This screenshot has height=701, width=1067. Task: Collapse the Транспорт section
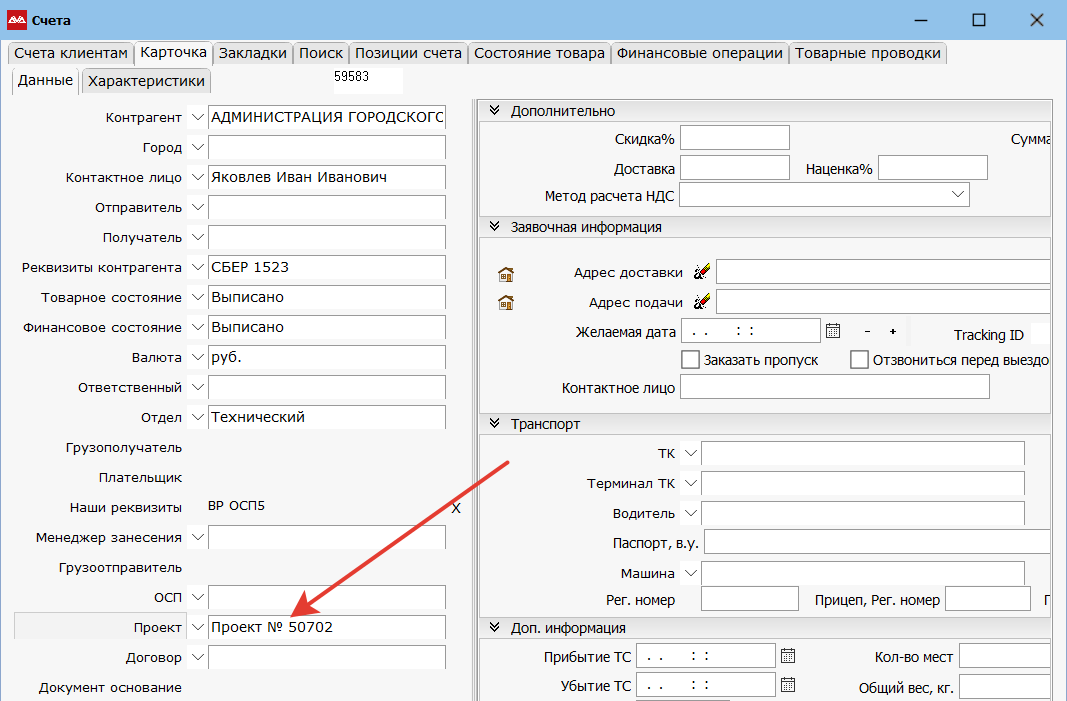(x=494, y=424)
